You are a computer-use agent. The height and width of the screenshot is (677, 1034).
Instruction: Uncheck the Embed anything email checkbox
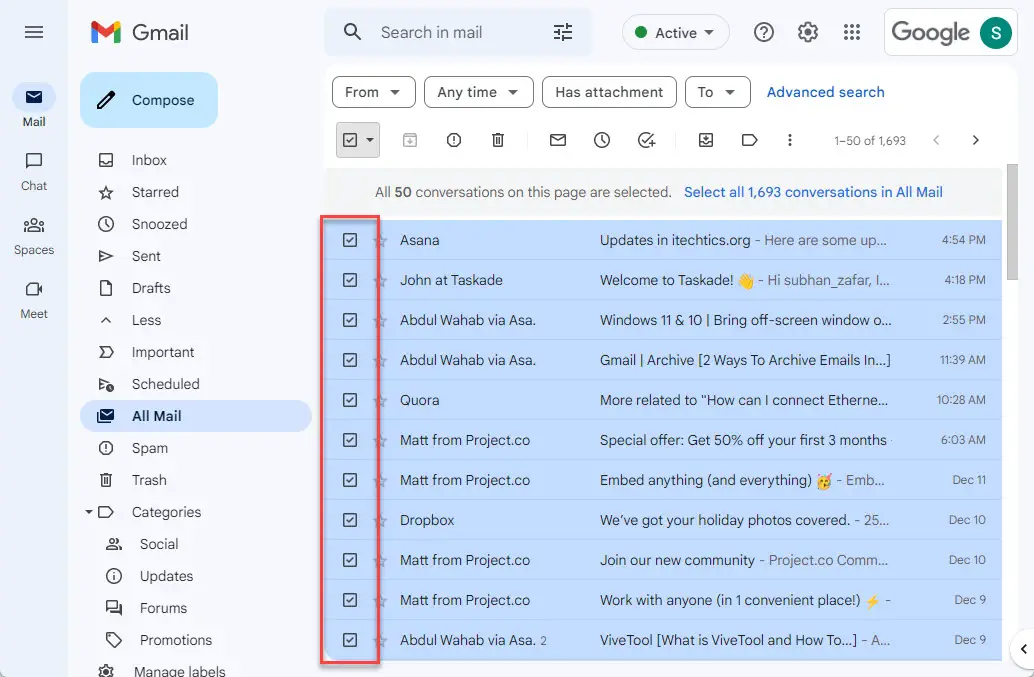click(x=350, y=480)
